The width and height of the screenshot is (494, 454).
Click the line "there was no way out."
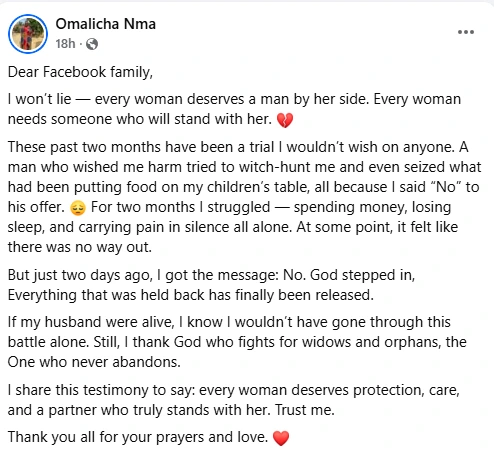(80, 247)
